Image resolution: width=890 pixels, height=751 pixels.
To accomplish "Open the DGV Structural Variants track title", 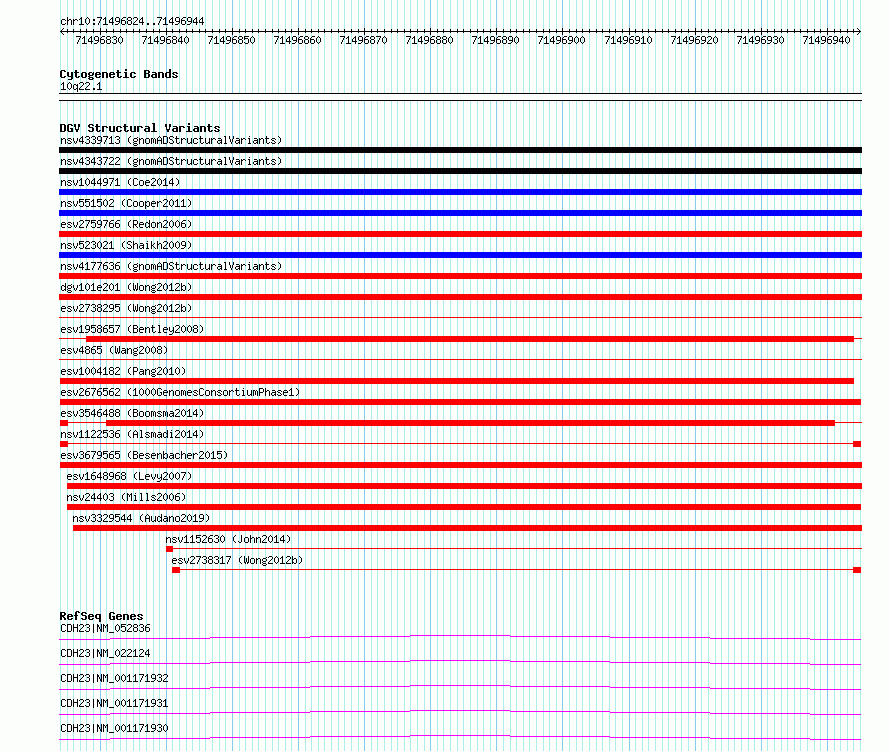I will 140,128.
